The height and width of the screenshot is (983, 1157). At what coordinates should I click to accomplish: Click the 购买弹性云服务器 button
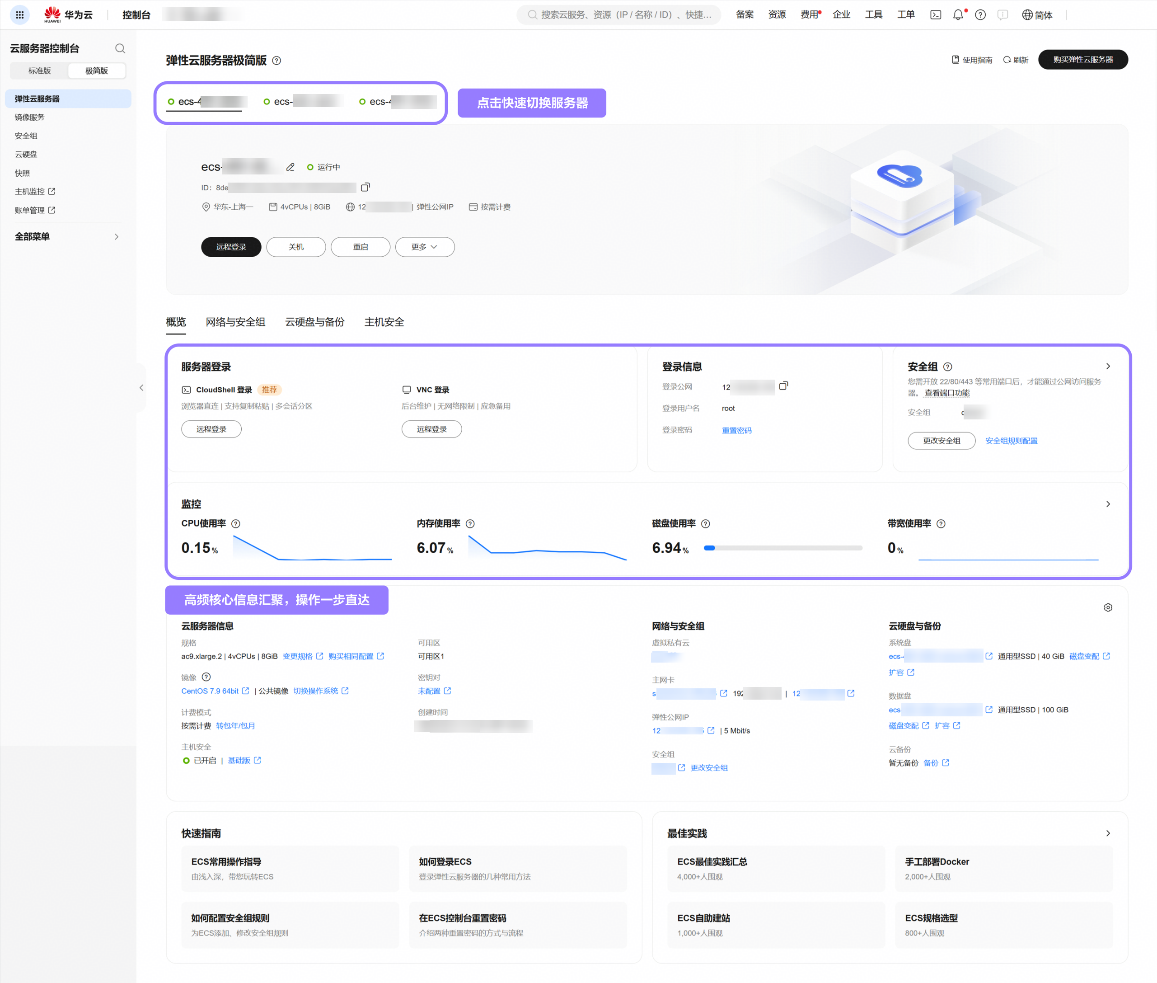coord(1082,60)
